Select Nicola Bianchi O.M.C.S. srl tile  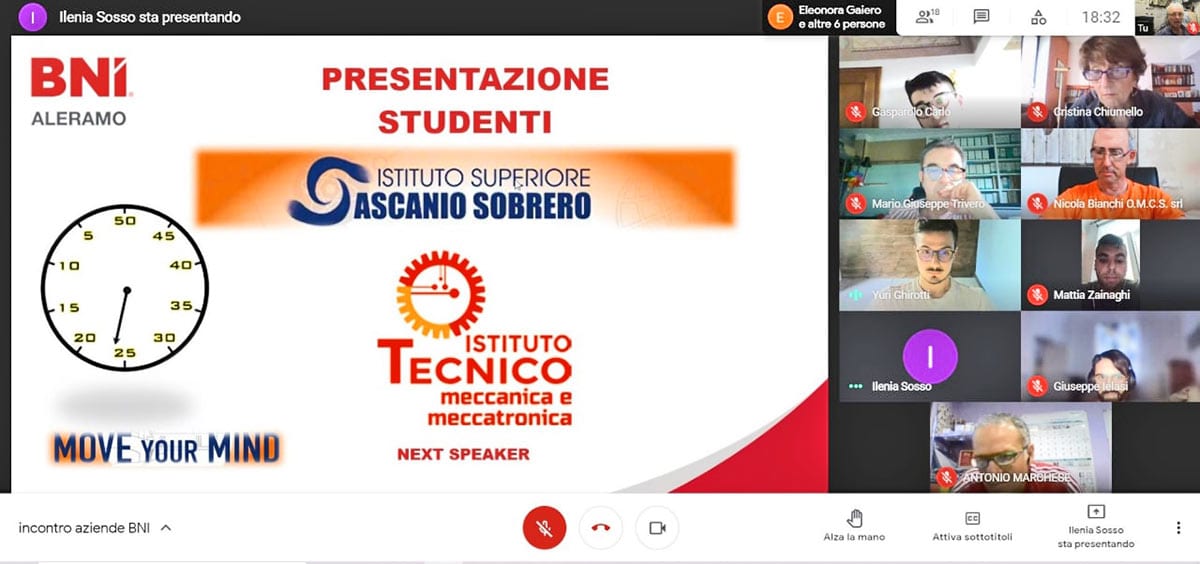1110,173
